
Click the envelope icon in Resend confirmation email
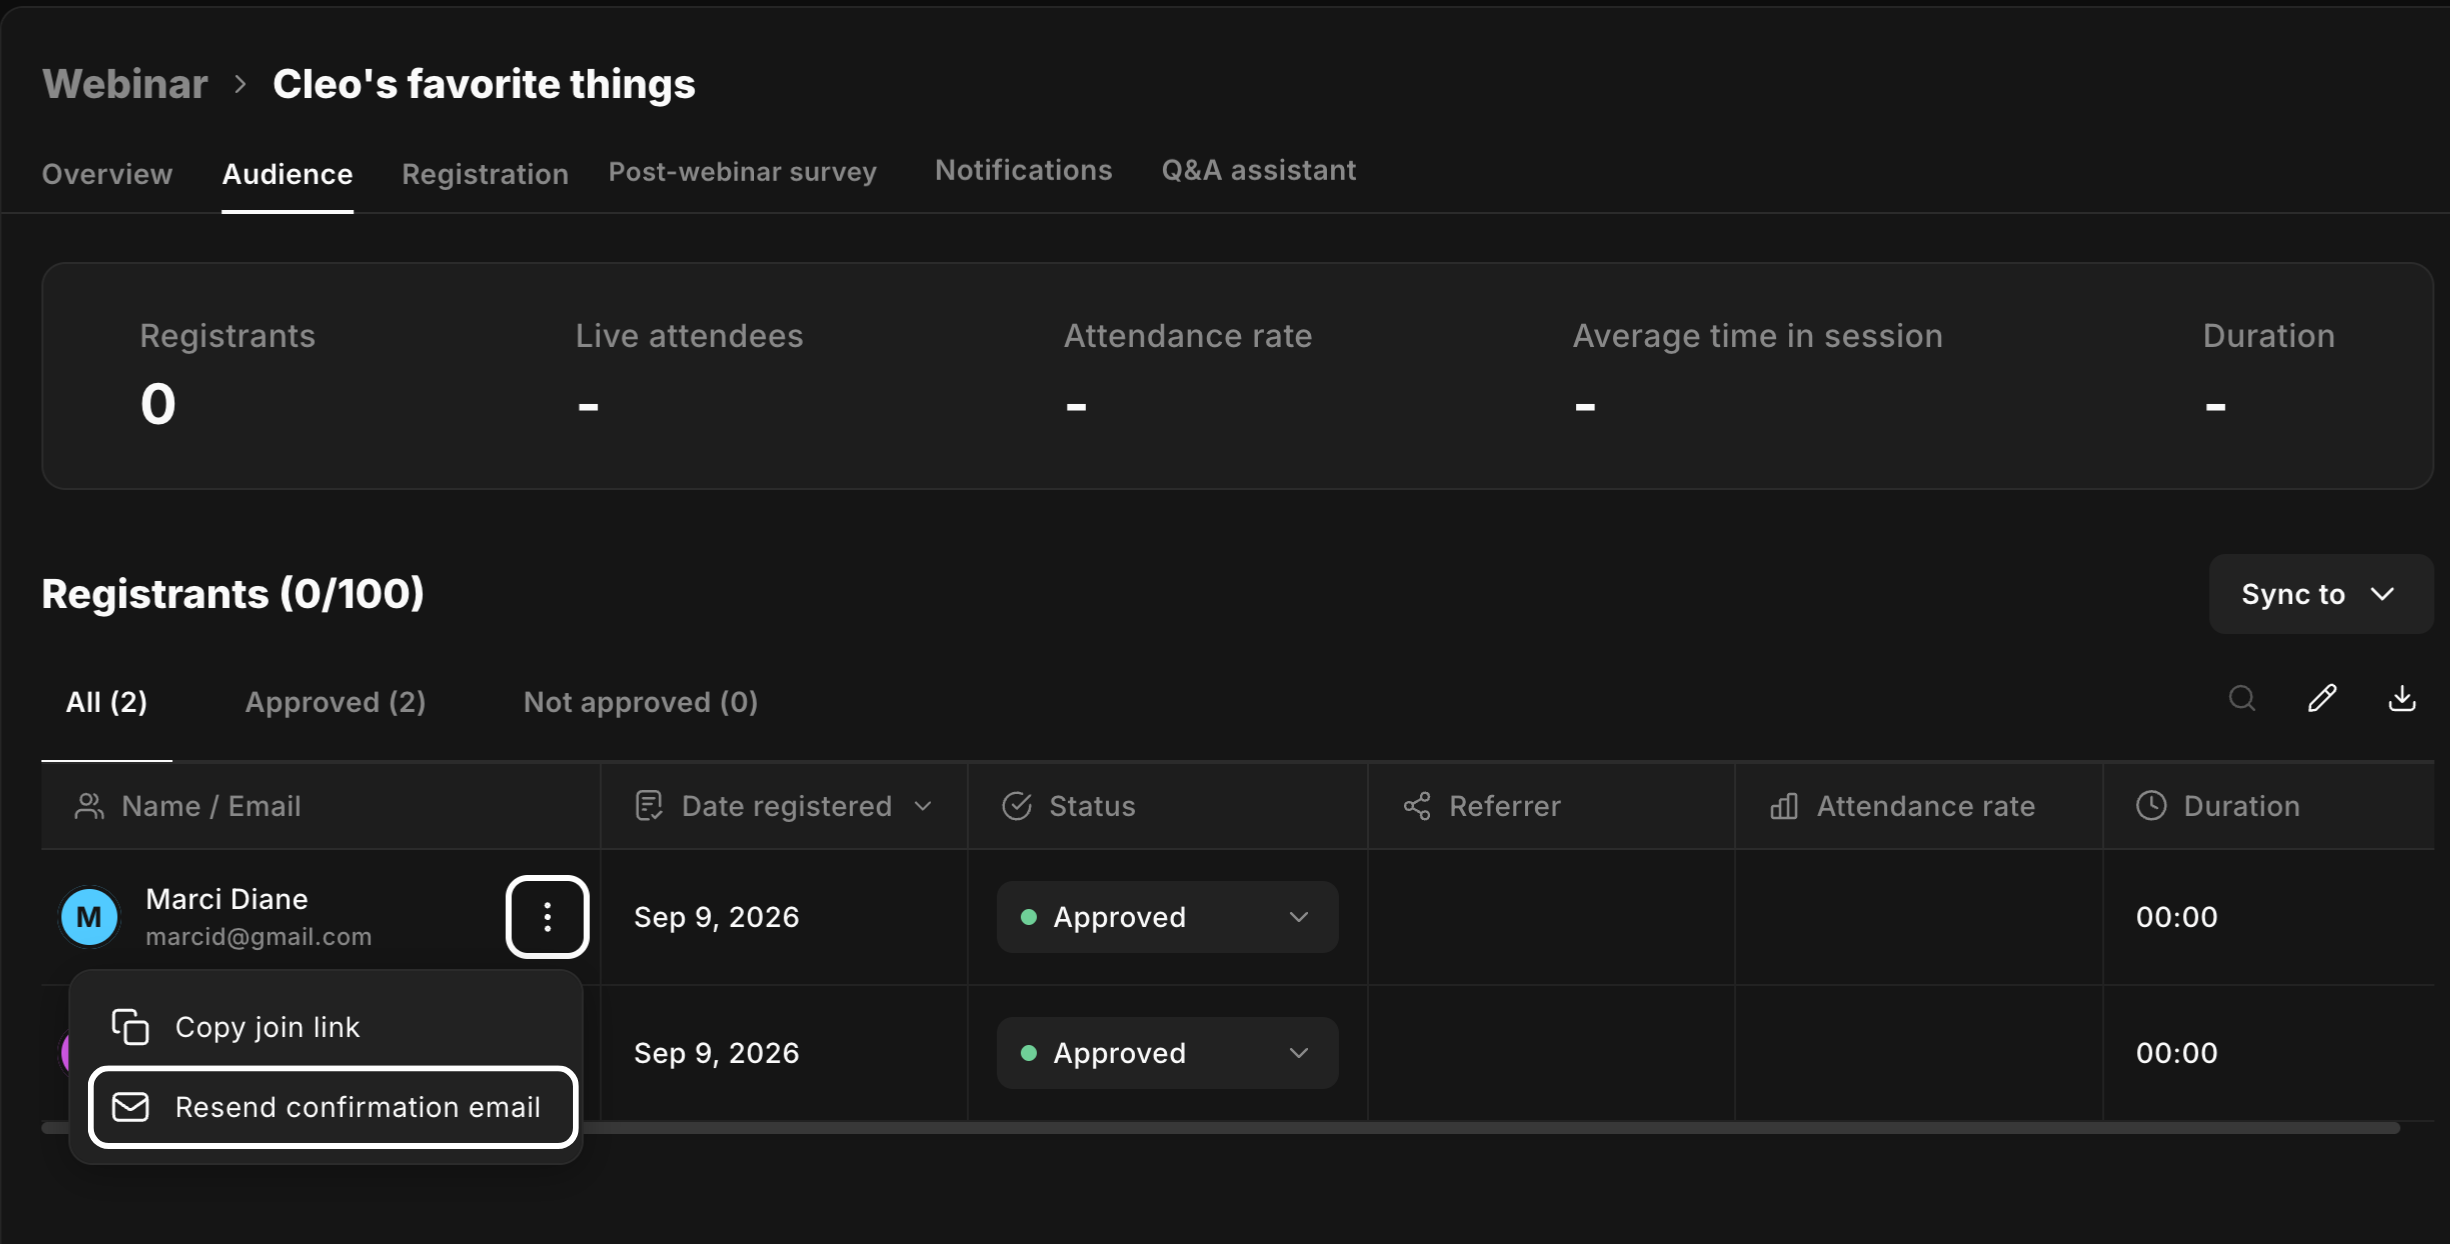130,1107
